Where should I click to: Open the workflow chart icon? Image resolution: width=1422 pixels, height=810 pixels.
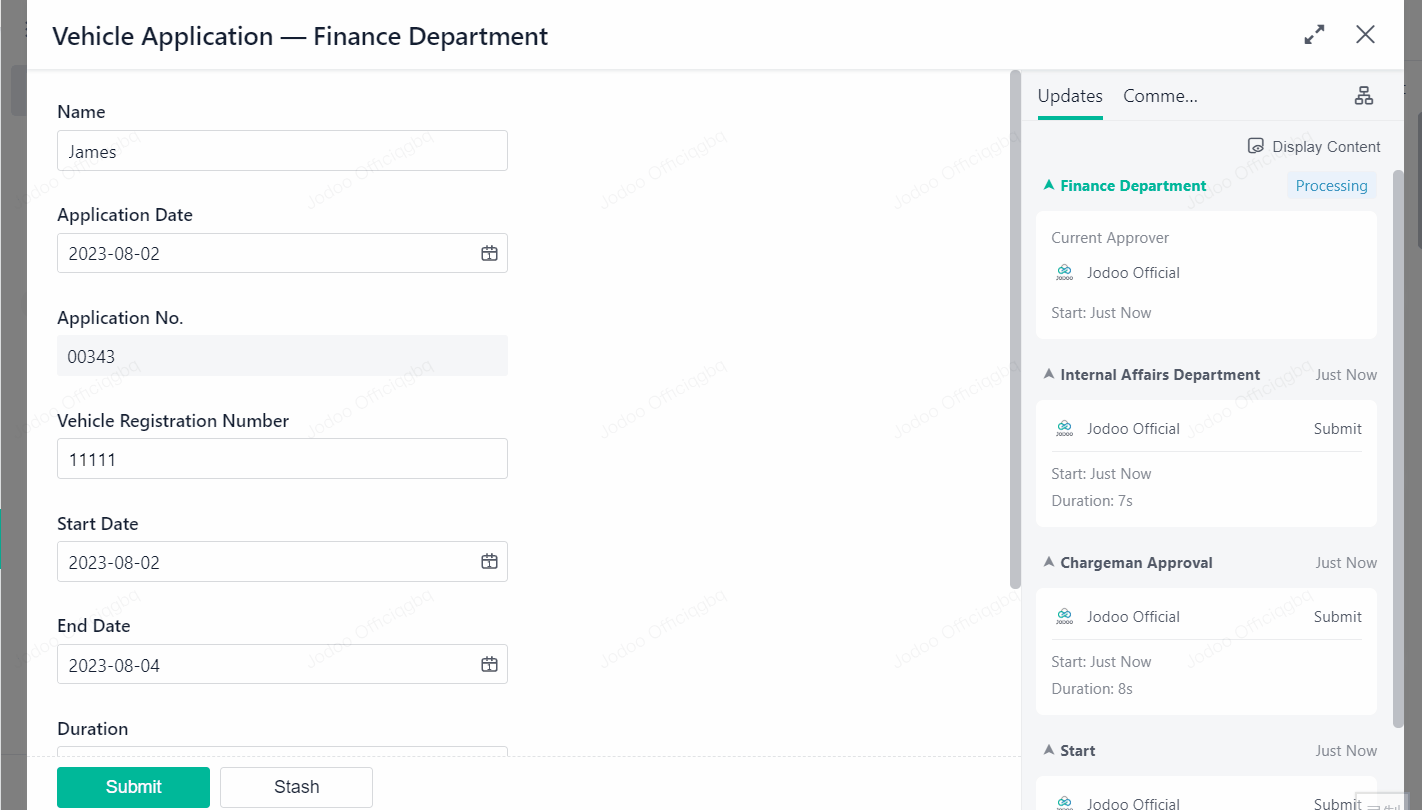coord(1363,96)
